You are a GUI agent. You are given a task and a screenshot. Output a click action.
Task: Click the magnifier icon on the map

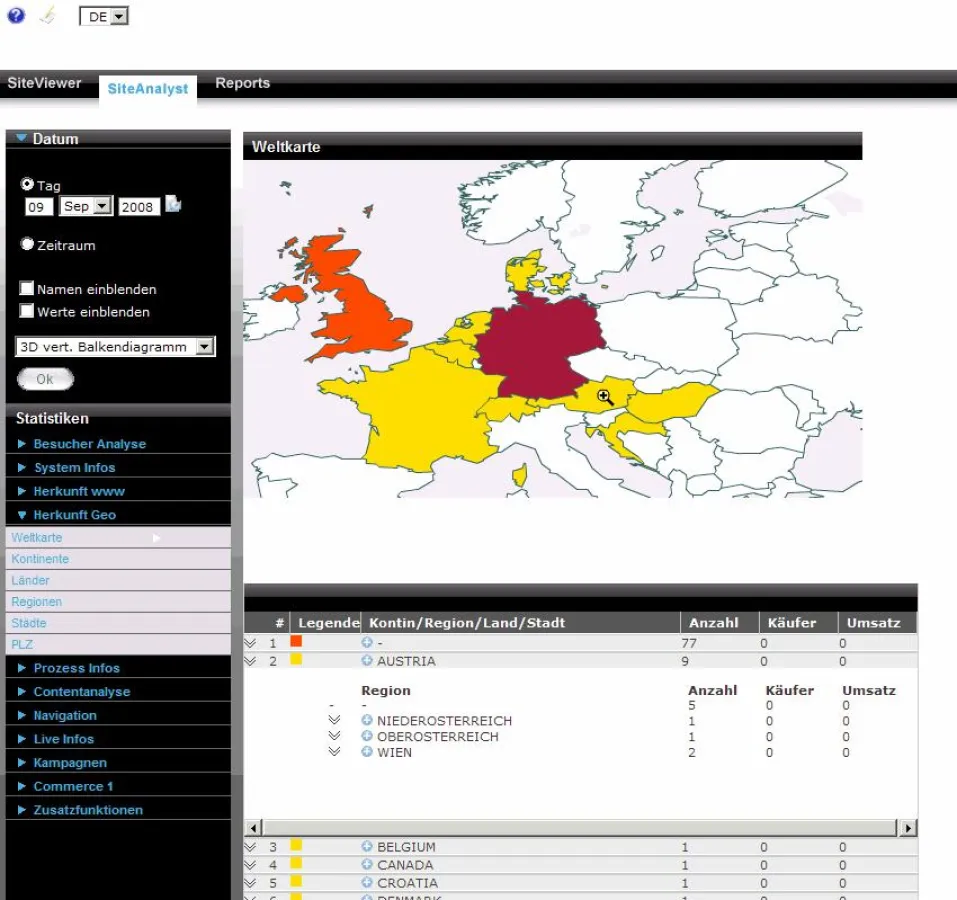pos(604,397)
